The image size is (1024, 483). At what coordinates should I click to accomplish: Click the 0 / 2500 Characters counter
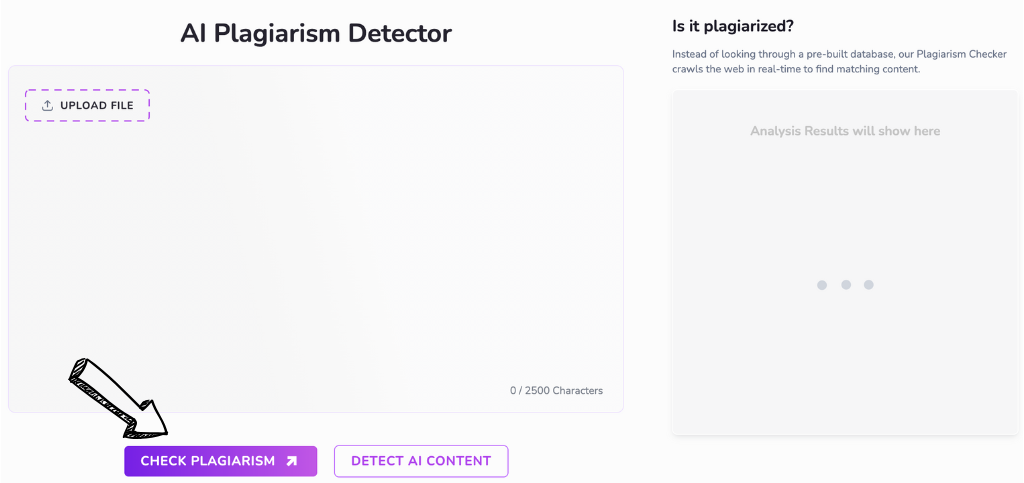[556, 391]
